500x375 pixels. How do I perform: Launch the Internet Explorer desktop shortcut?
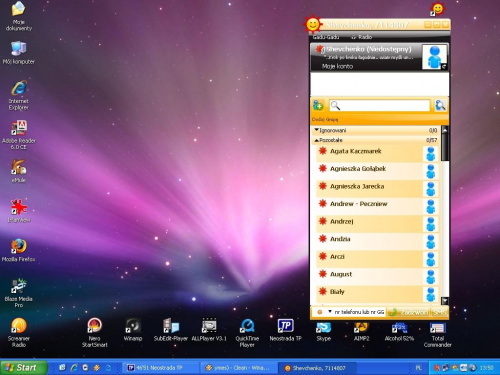pyautogui.click(x=19, y=95)
